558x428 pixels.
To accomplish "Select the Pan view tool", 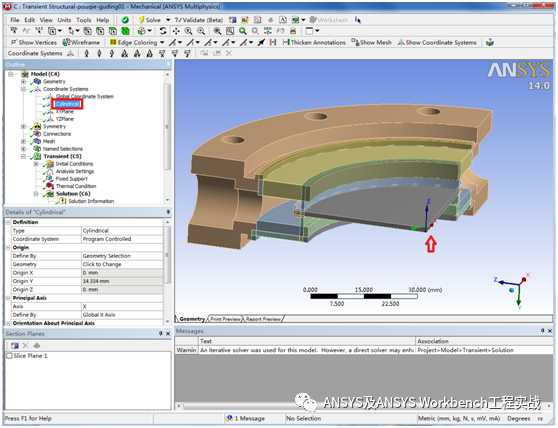I will click(x=176, y=31).
